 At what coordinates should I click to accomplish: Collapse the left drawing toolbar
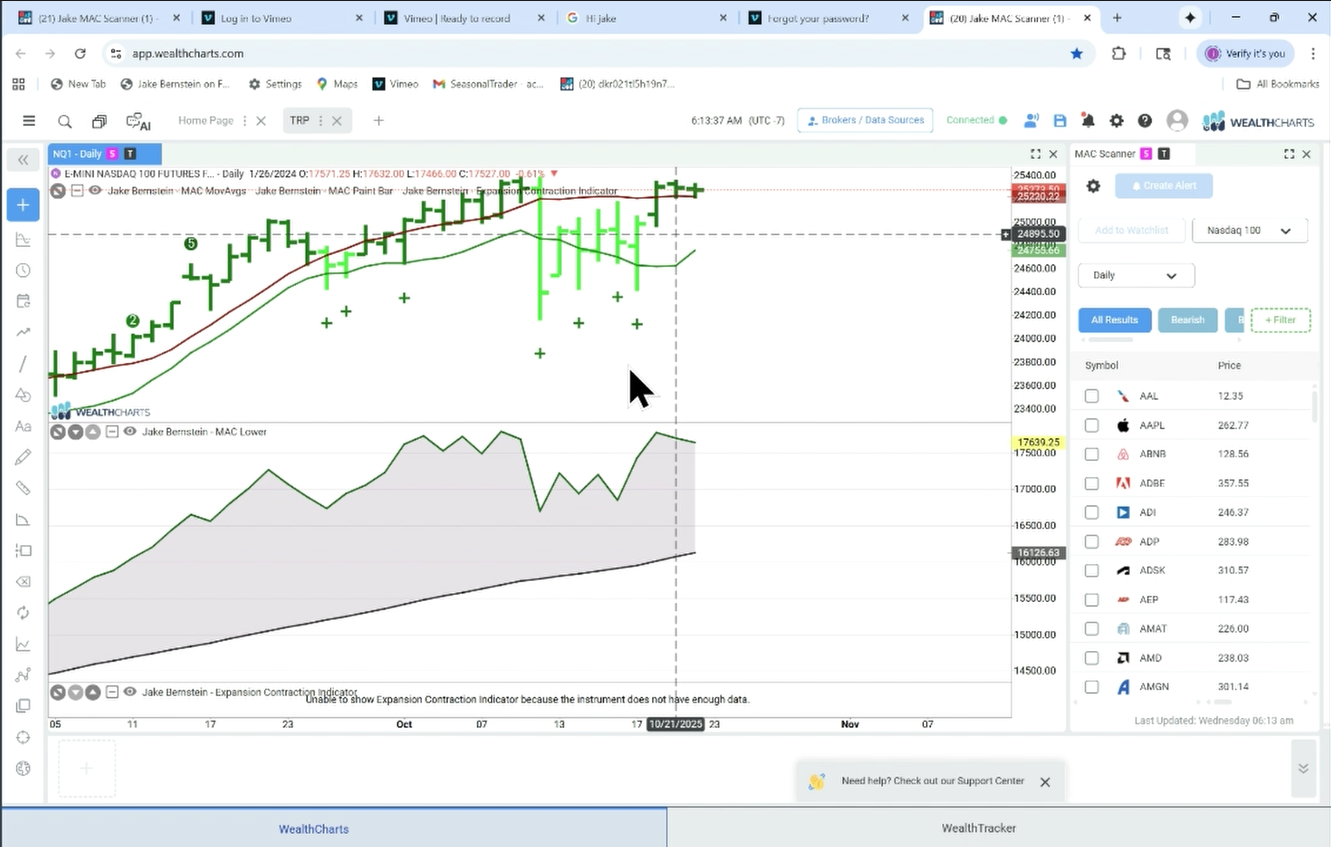tap(23, 160)
